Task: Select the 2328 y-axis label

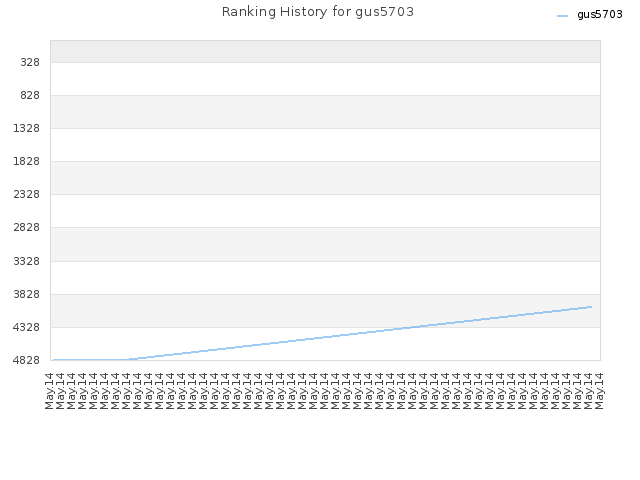Action: (x=27, y=194)
